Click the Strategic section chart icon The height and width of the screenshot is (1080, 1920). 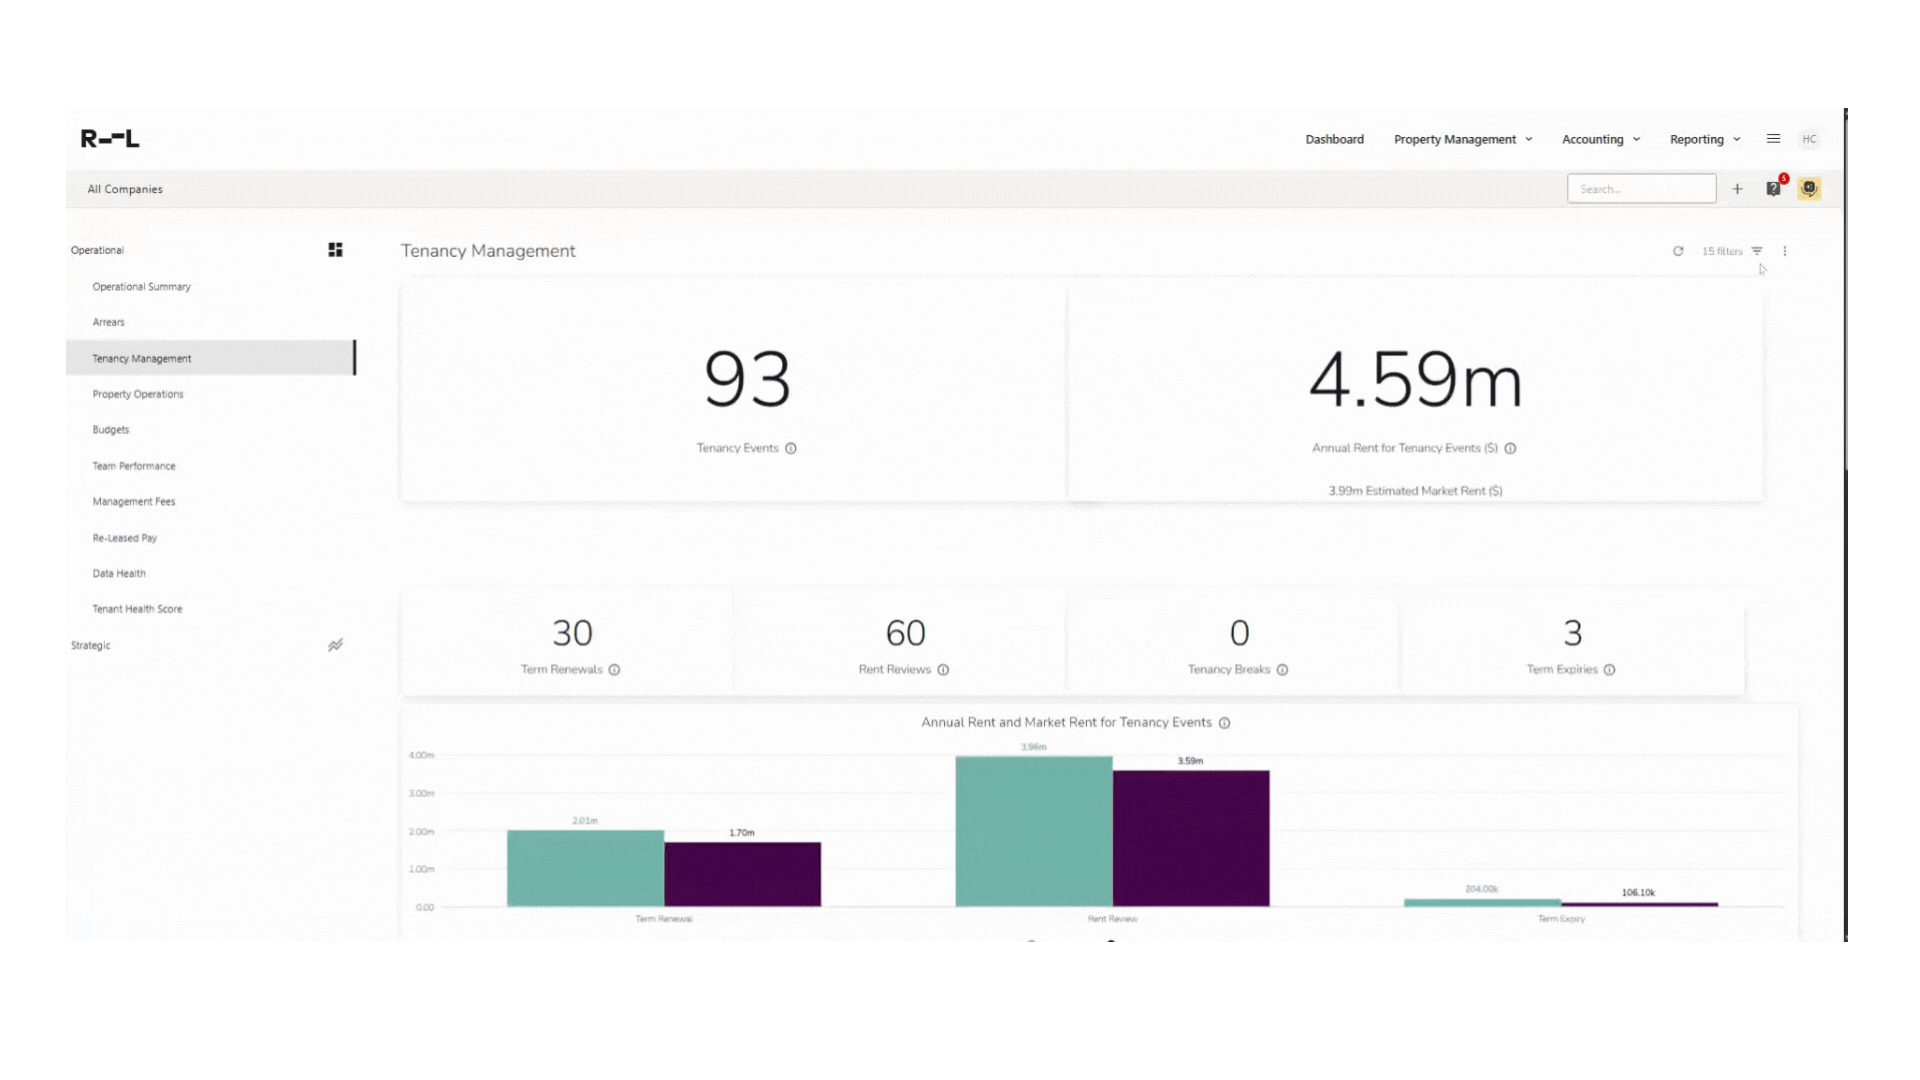tap(336, 645)
